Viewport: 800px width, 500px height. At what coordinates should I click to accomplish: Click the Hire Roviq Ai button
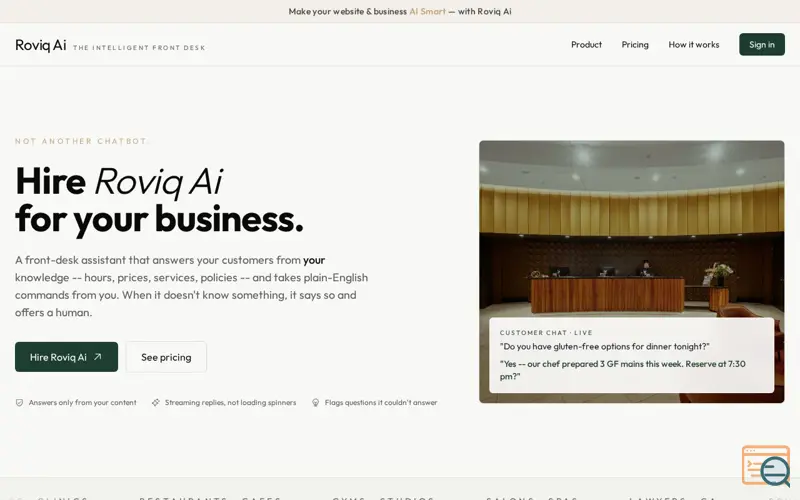[x=66, y=357]
